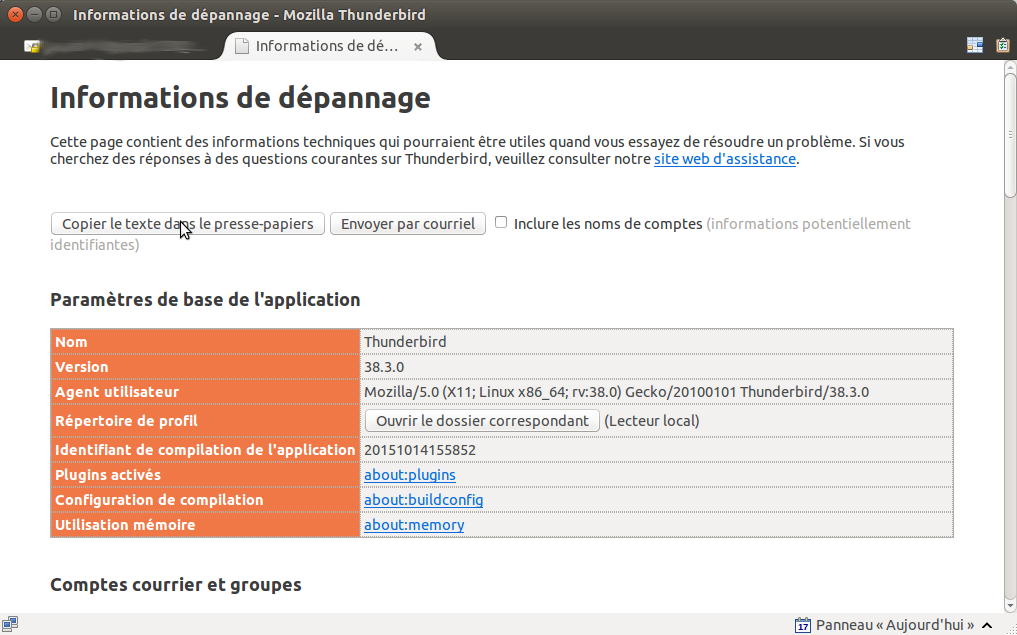Click the calendar icon beside Panneau Aujourd'hui
Image resolution: width=1017 pixels, height=635 pixels.
click(803, 625)
